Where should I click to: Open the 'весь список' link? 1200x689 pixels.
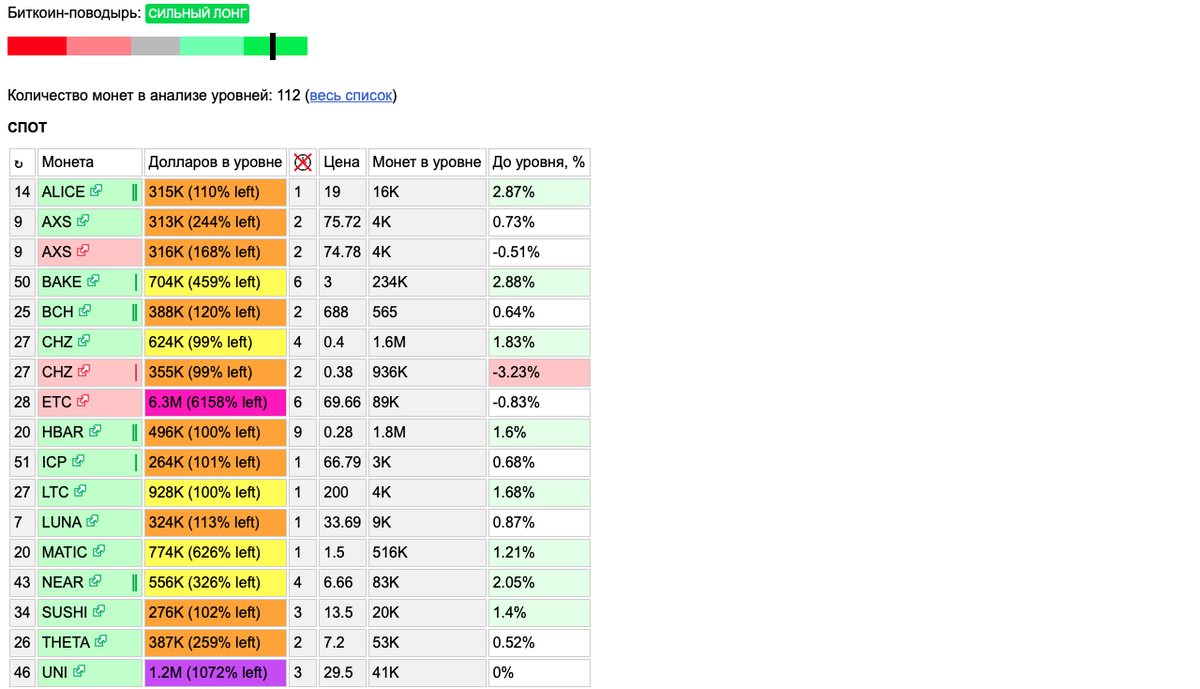[351, 95]
